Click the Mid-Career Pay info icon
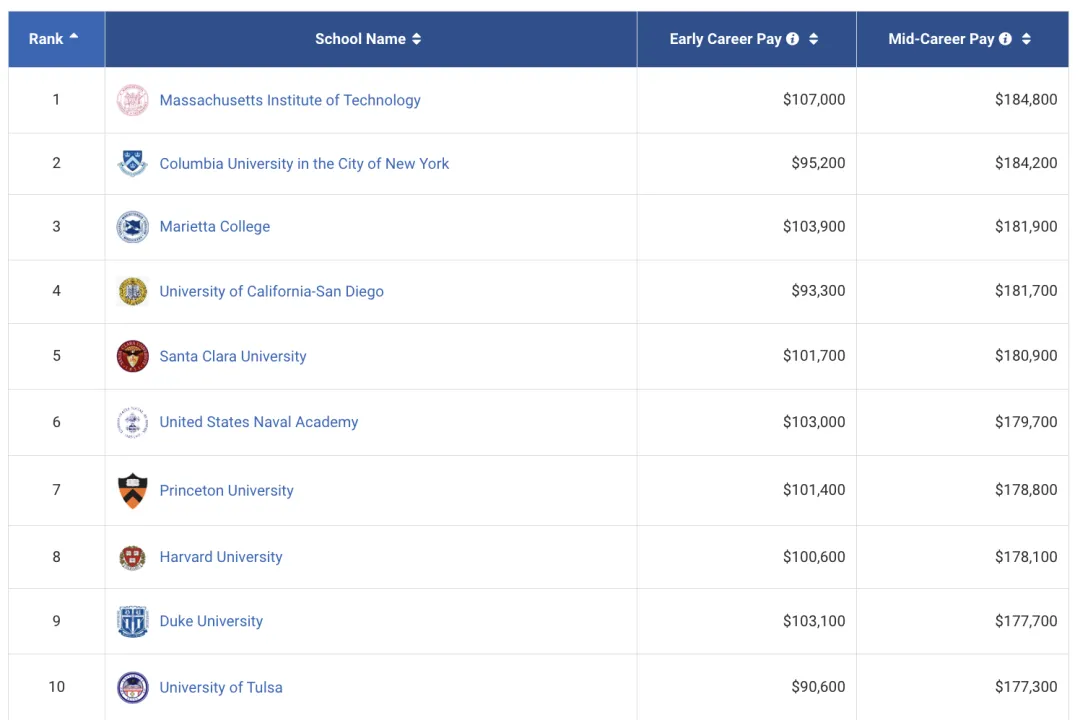The width and height of the screenshot is (1080, 720). pyautogui.click(x=1006, y=39)
